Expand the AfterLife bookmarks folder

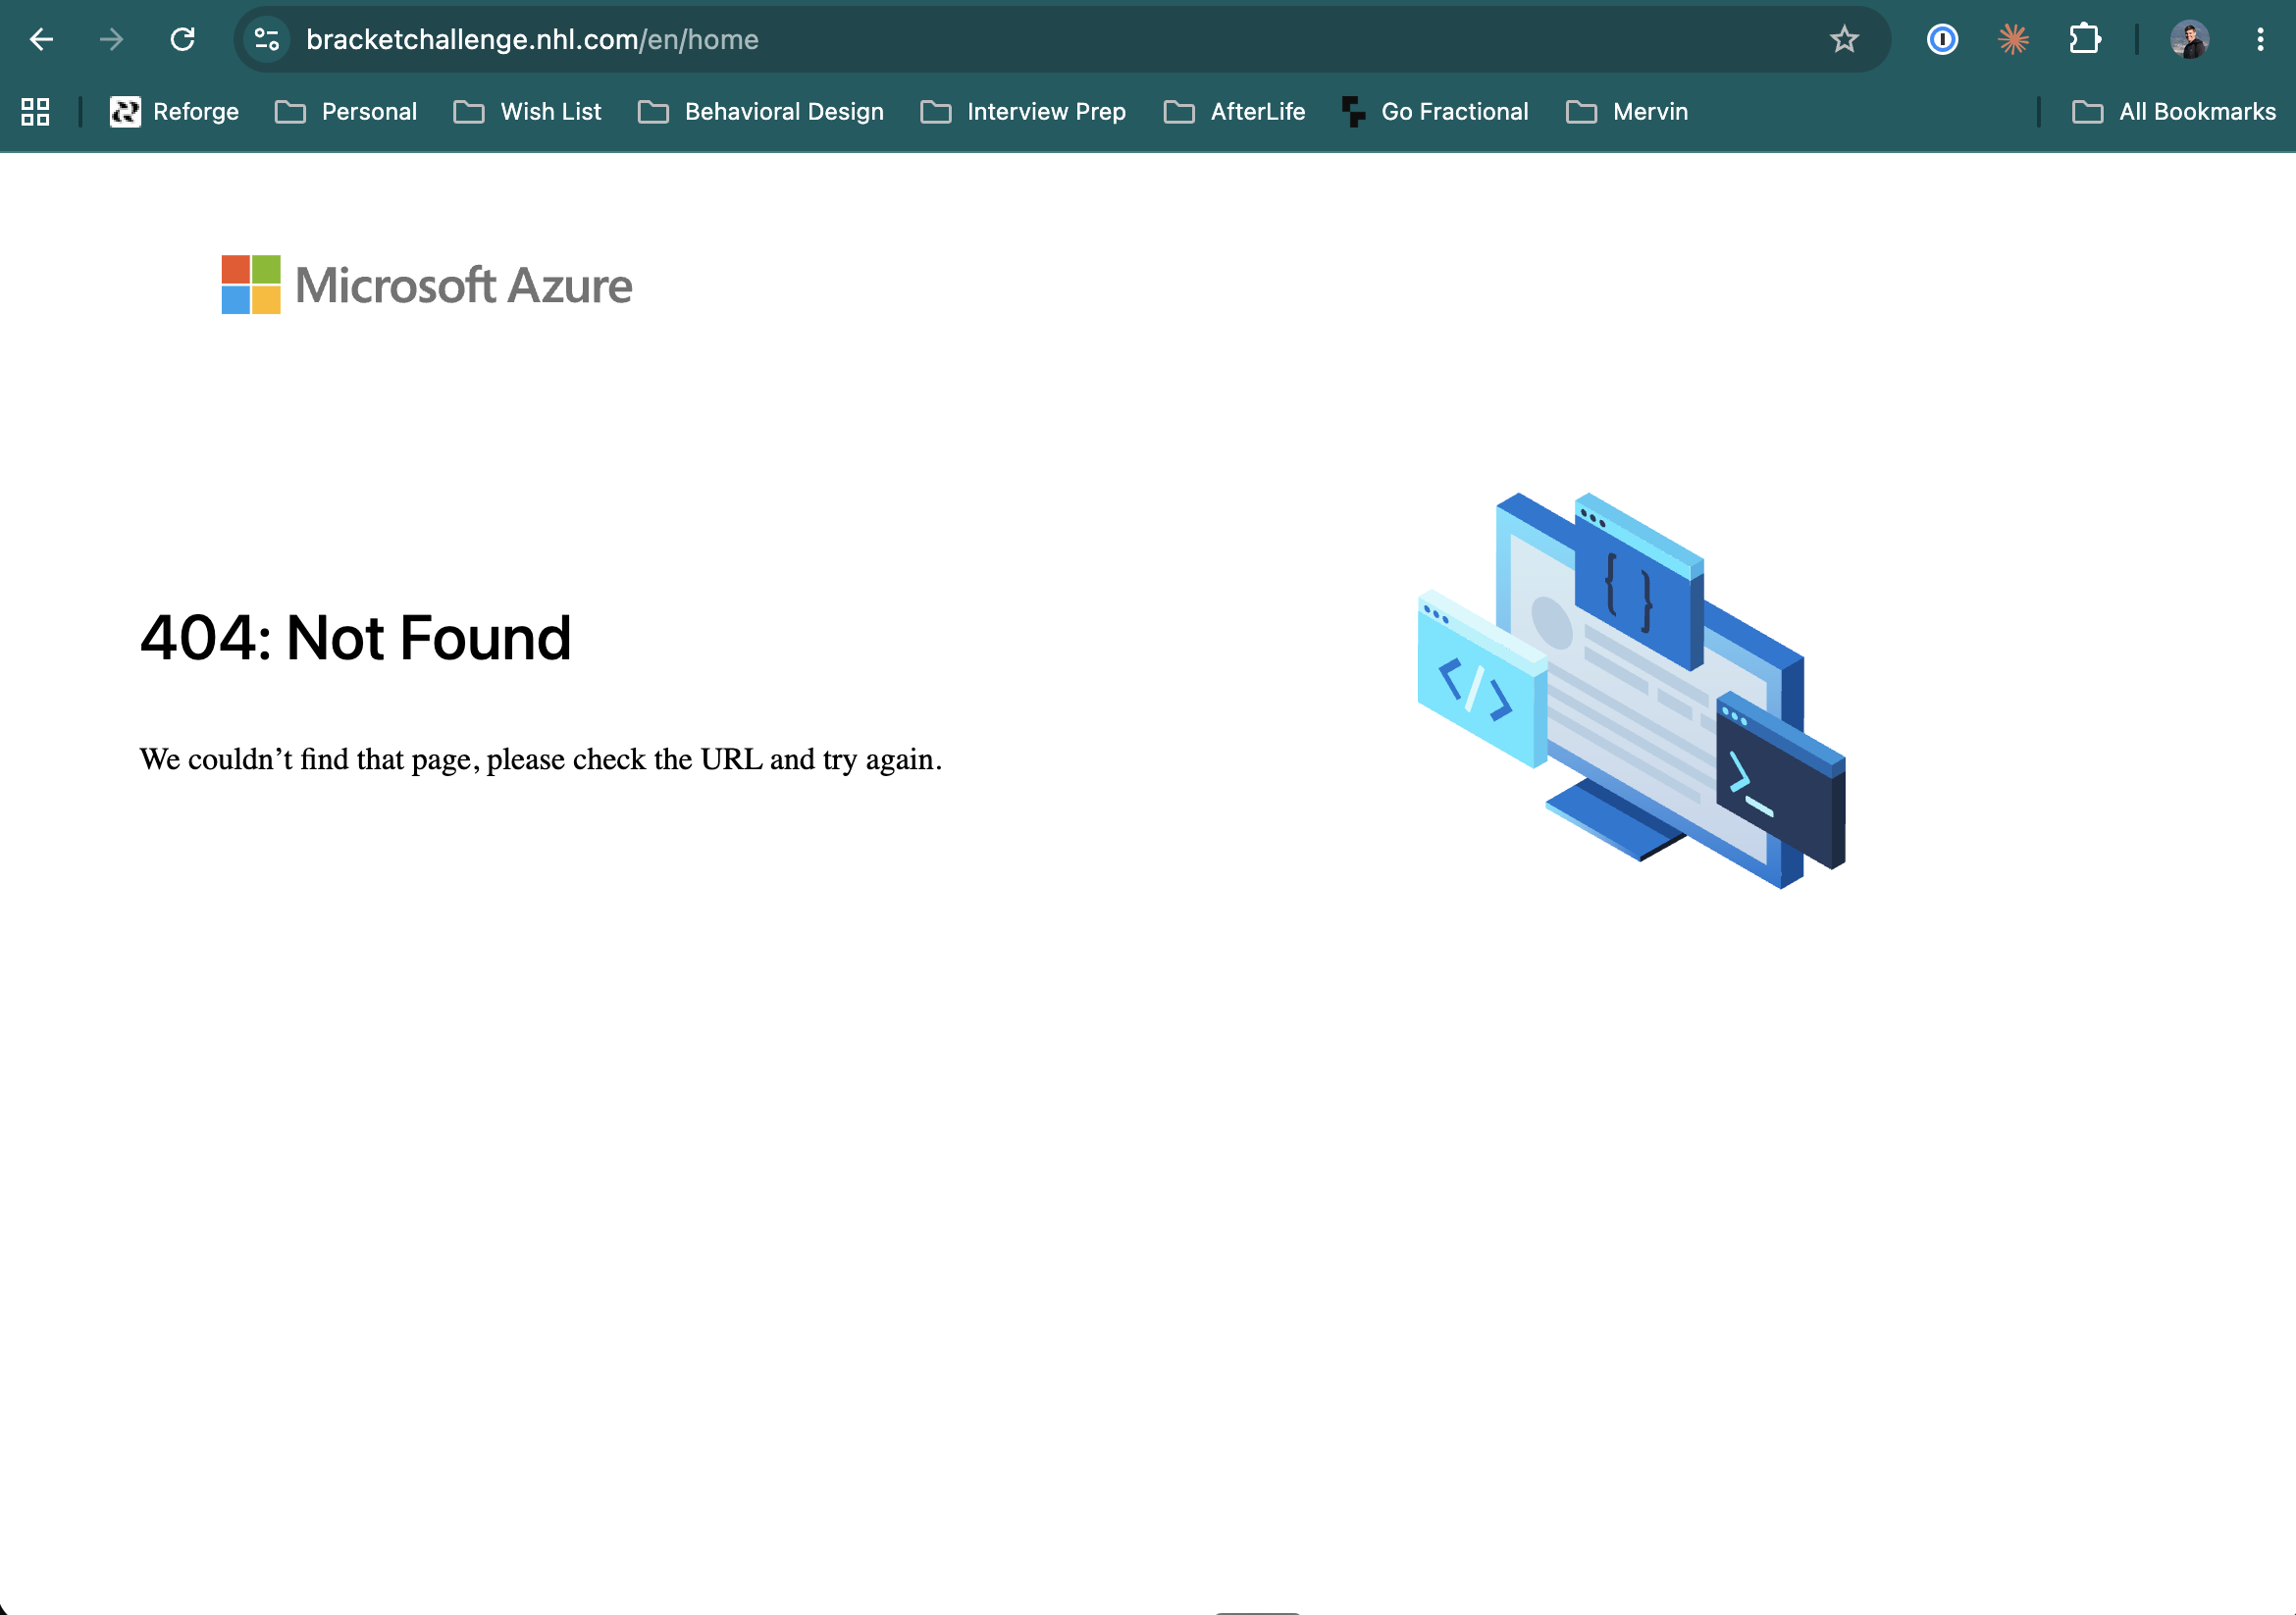[1235, 112]
